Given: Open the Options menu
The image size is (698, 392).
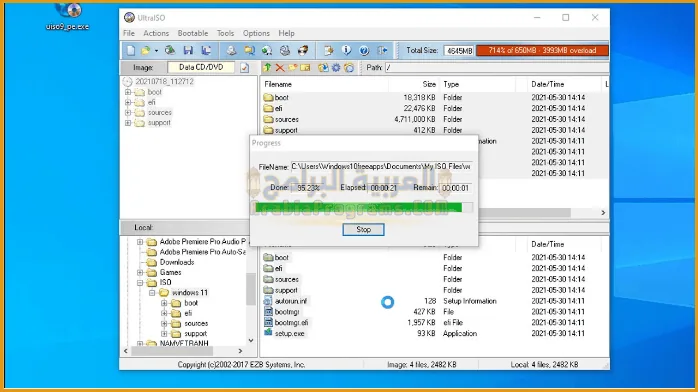Looking at the screenshot, I should (256, 33).
